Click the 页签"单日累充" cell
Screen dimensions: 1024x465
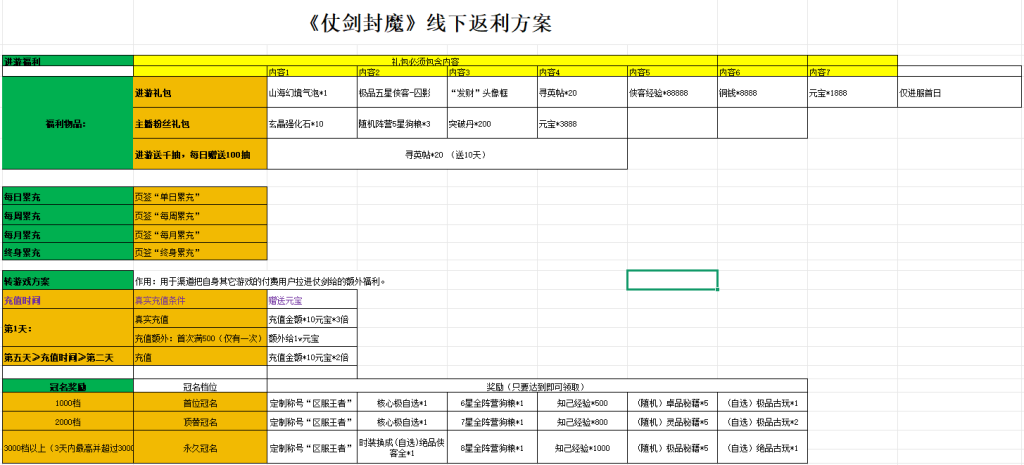point(200,197)
